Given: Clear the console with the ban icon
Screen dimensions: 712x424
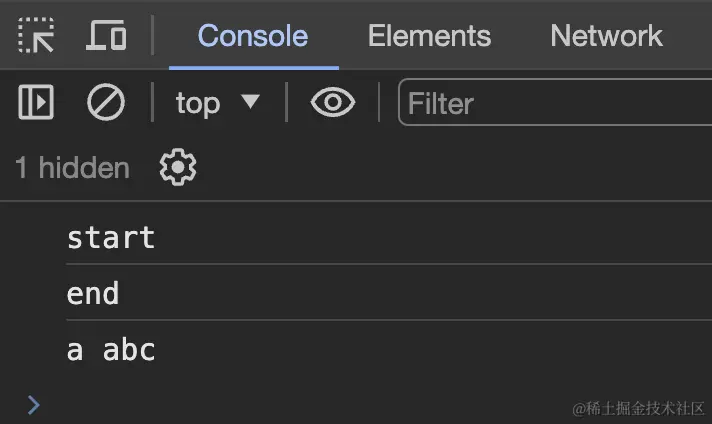Looking at the screenshot, I should (x=105, y=102).
